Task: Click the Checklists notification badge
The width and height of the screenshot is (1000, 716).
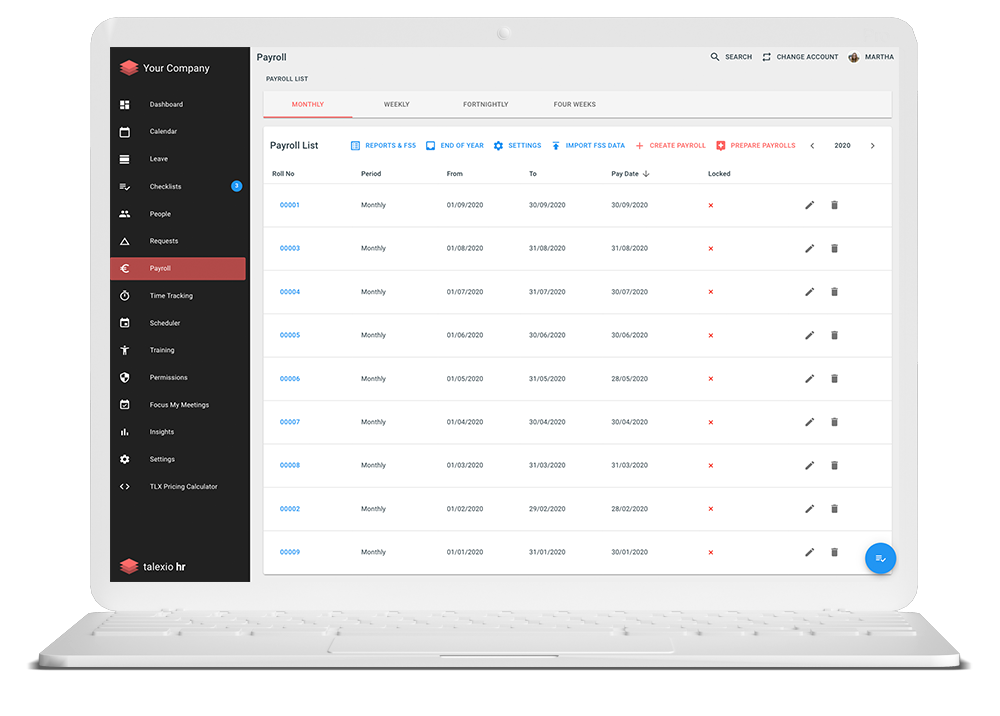Action: coord(237,186)
